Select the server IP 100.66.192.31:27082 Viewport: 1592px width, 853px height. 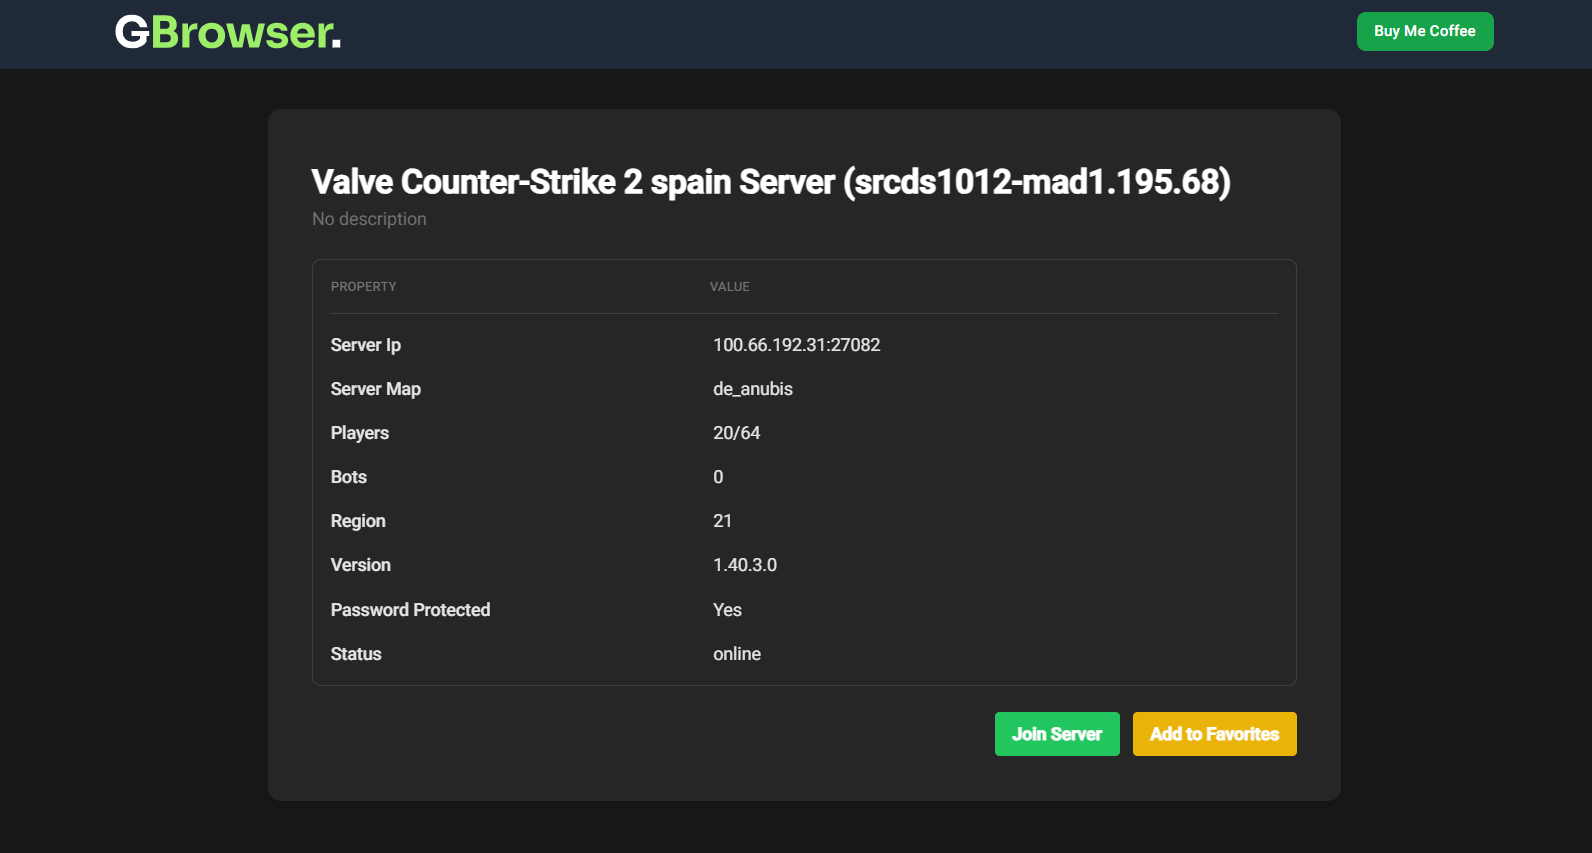[x=797, y=345]
